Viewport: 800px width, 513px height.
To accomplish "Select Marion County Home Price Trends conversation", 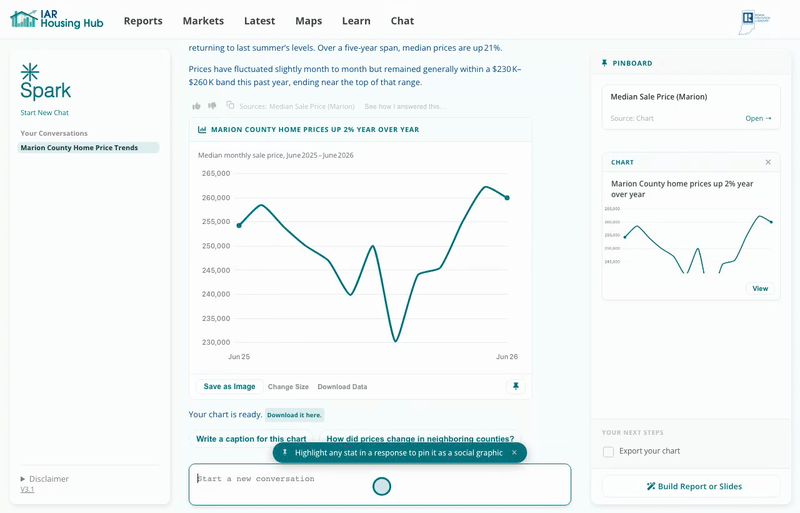I will [88, 148].
